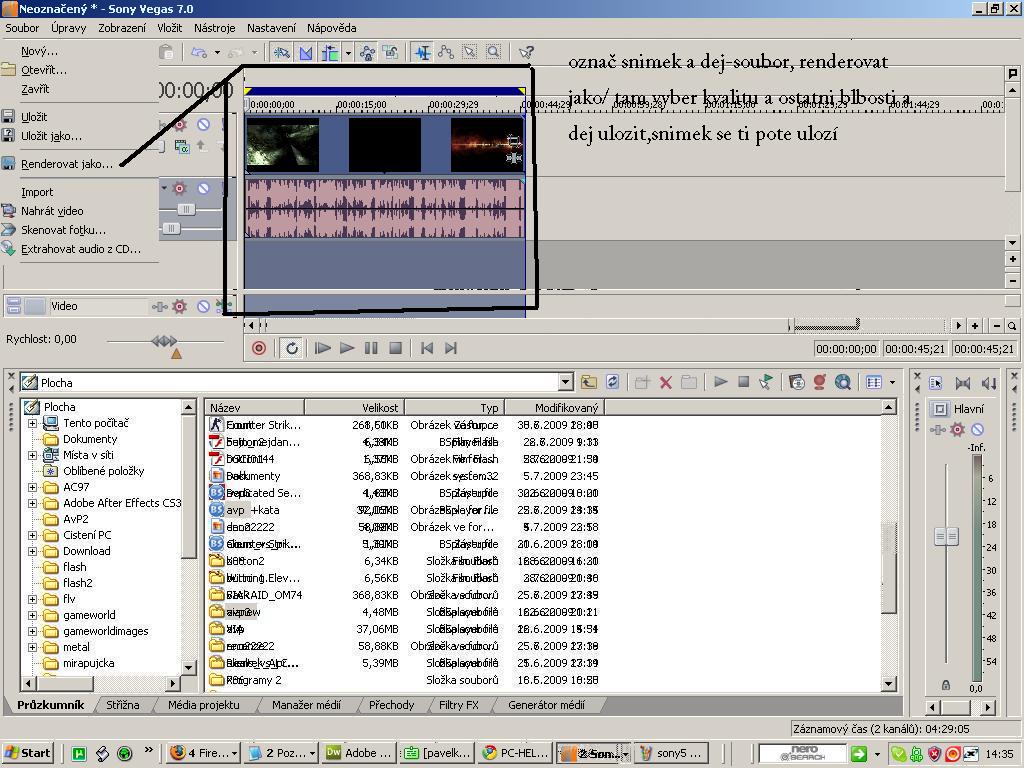The width and height of the screenshot is (1024, 768).
Task: Click the red X delete icon in Explorer
Action: click(665, 382)
